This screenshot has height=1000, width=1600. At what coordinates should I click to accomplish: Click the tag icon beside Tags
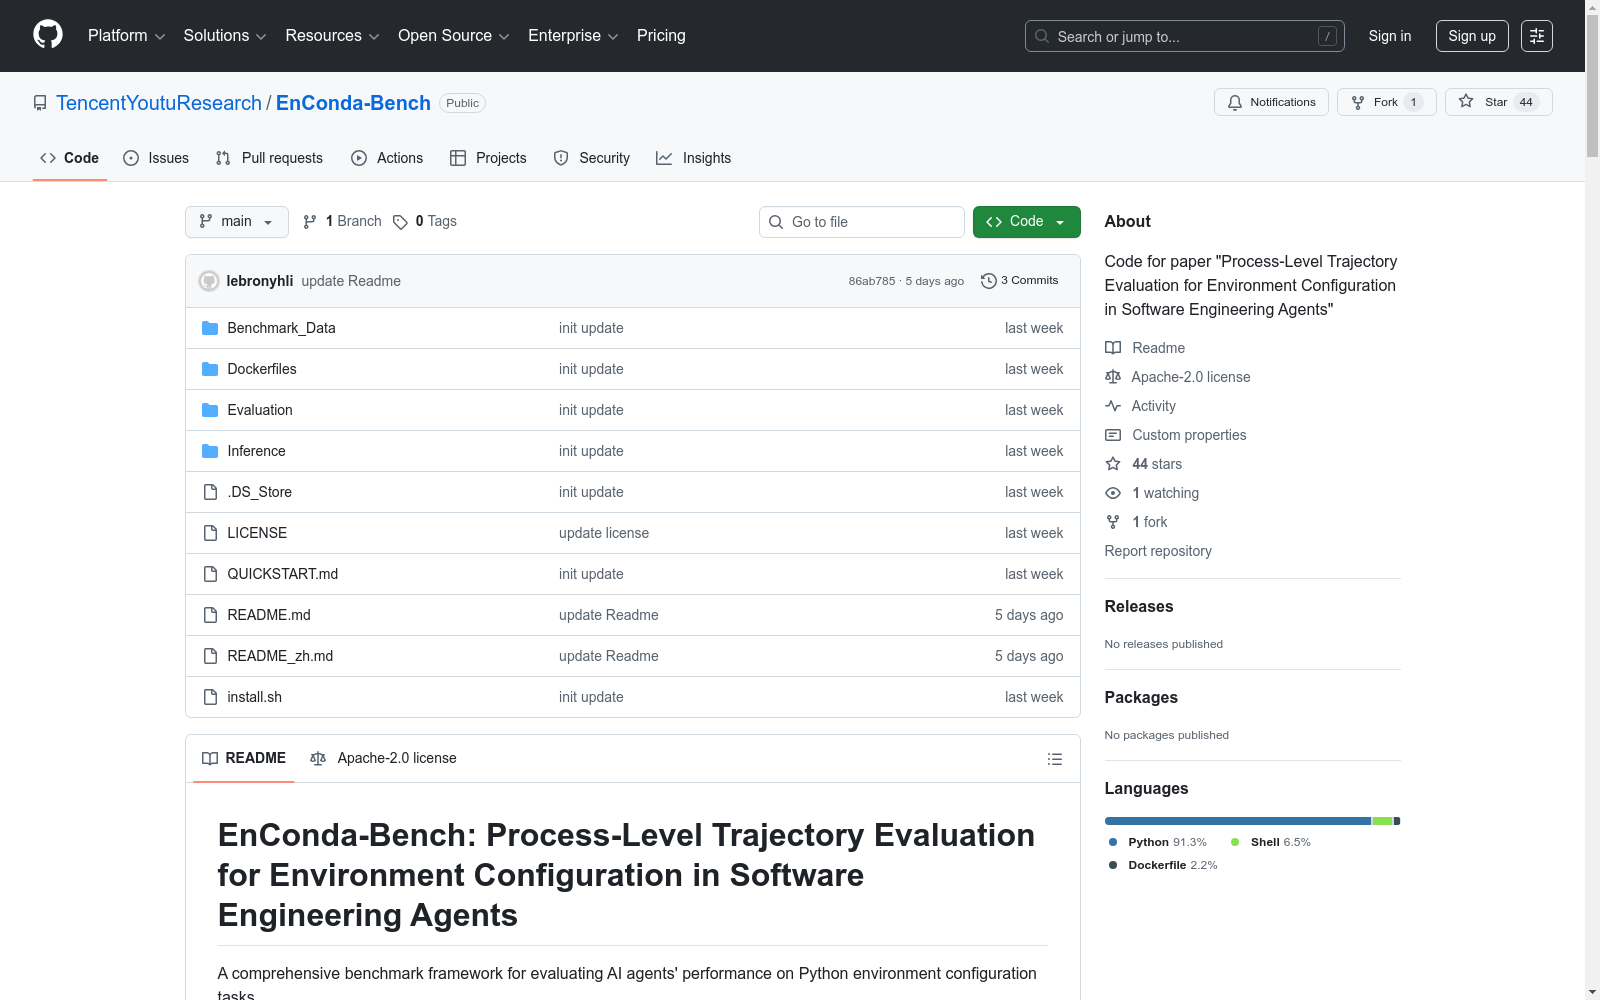tap(400, 222)
